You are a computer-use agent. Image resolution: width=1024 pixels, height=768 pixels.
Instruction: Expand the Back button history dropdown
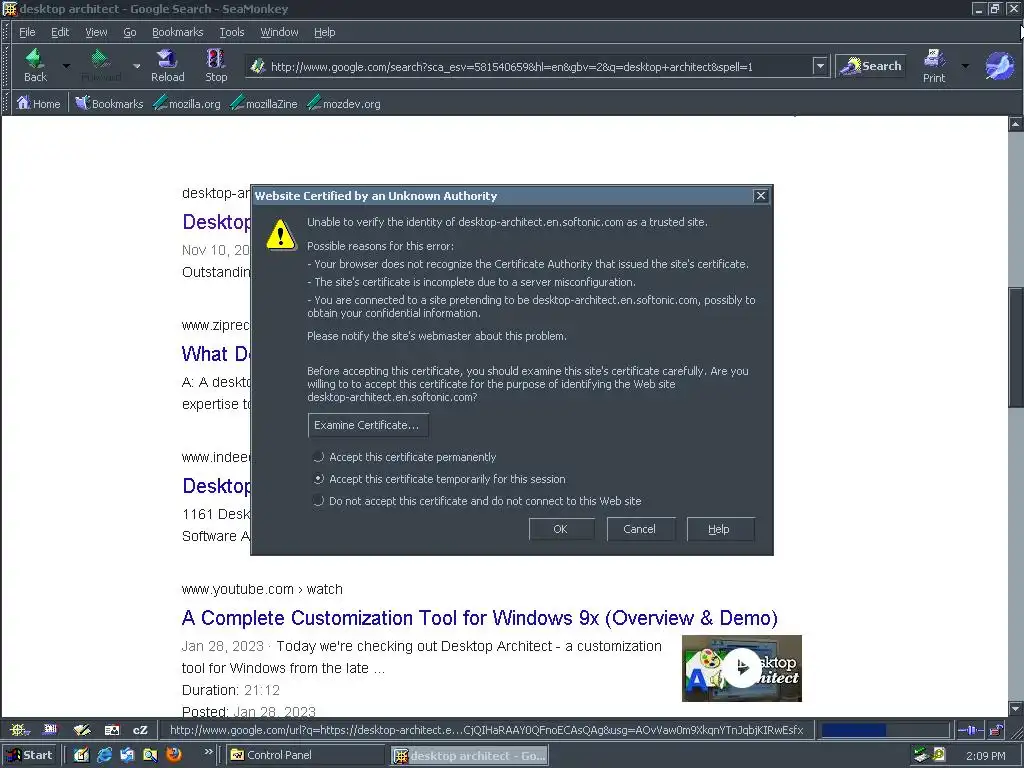(66, 66)
